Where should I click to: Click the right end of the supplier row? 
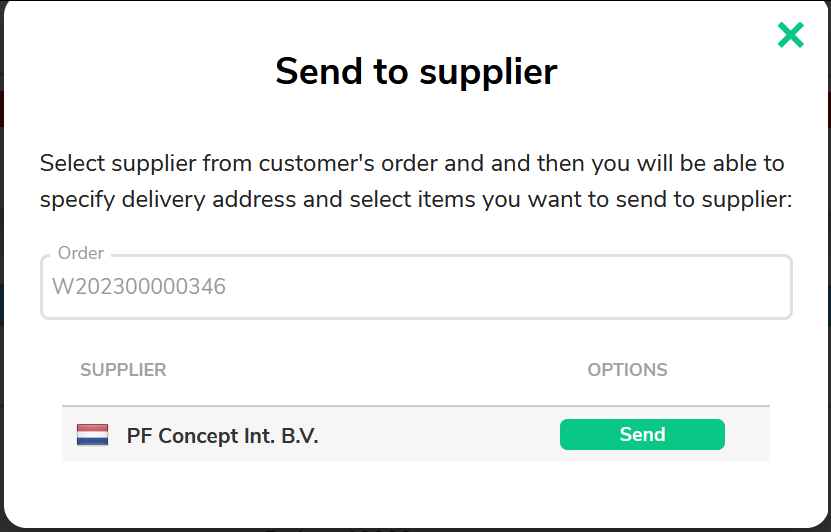tap(747, 435)
